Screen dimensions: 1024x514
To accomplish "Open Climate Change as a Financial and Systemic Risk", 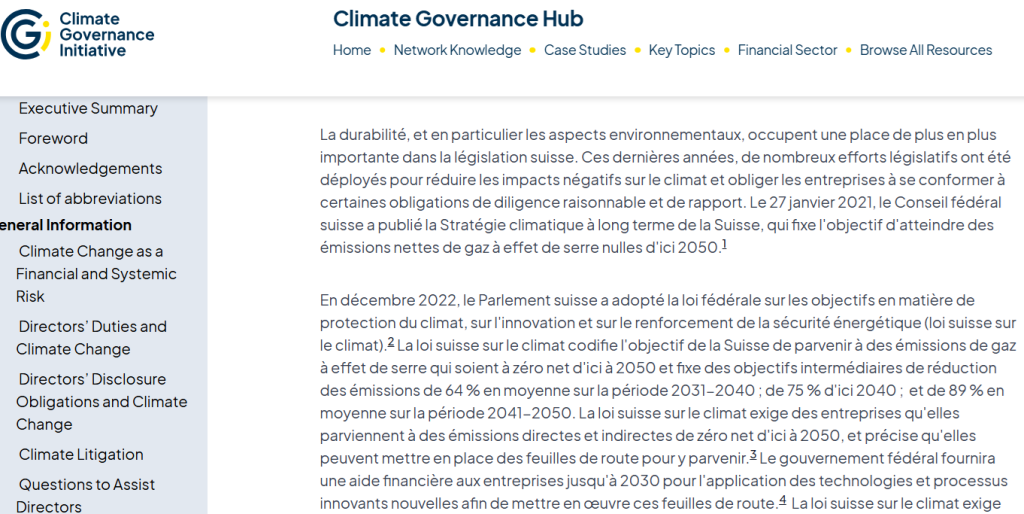I will (96, 274).
